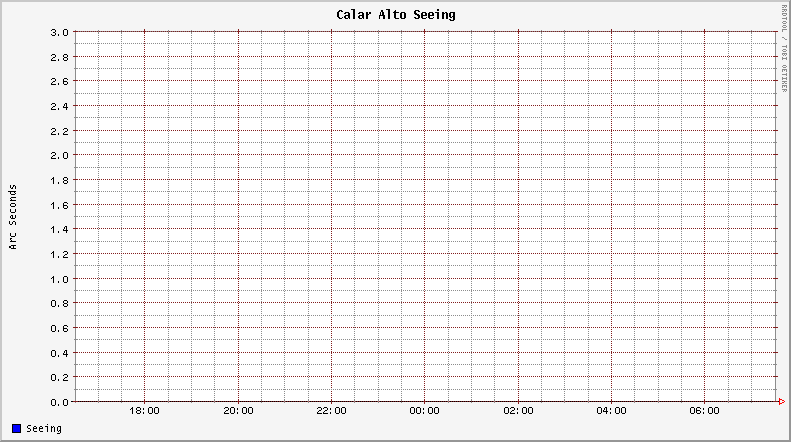This screenshot has height=442, width=791.
Task: Click the 'Arc Seconds' y-axis label
Action: (13, 216)
